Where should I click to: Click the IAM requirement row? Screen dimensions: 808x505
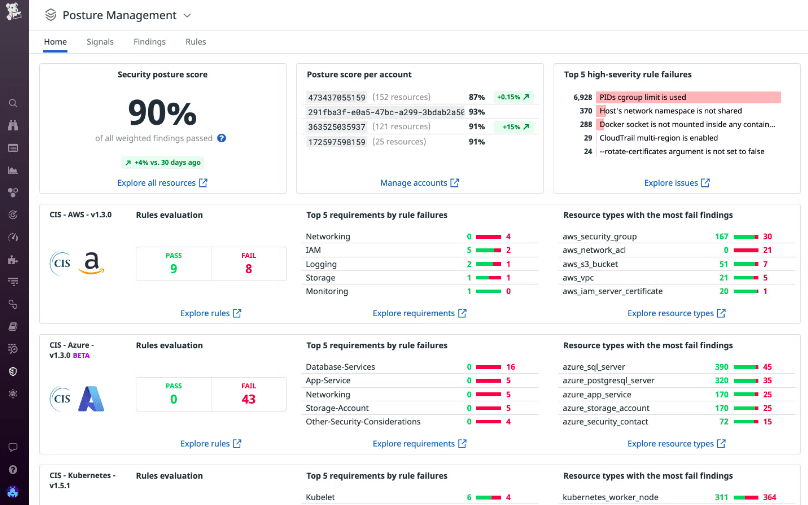click(x=420, y=250)
